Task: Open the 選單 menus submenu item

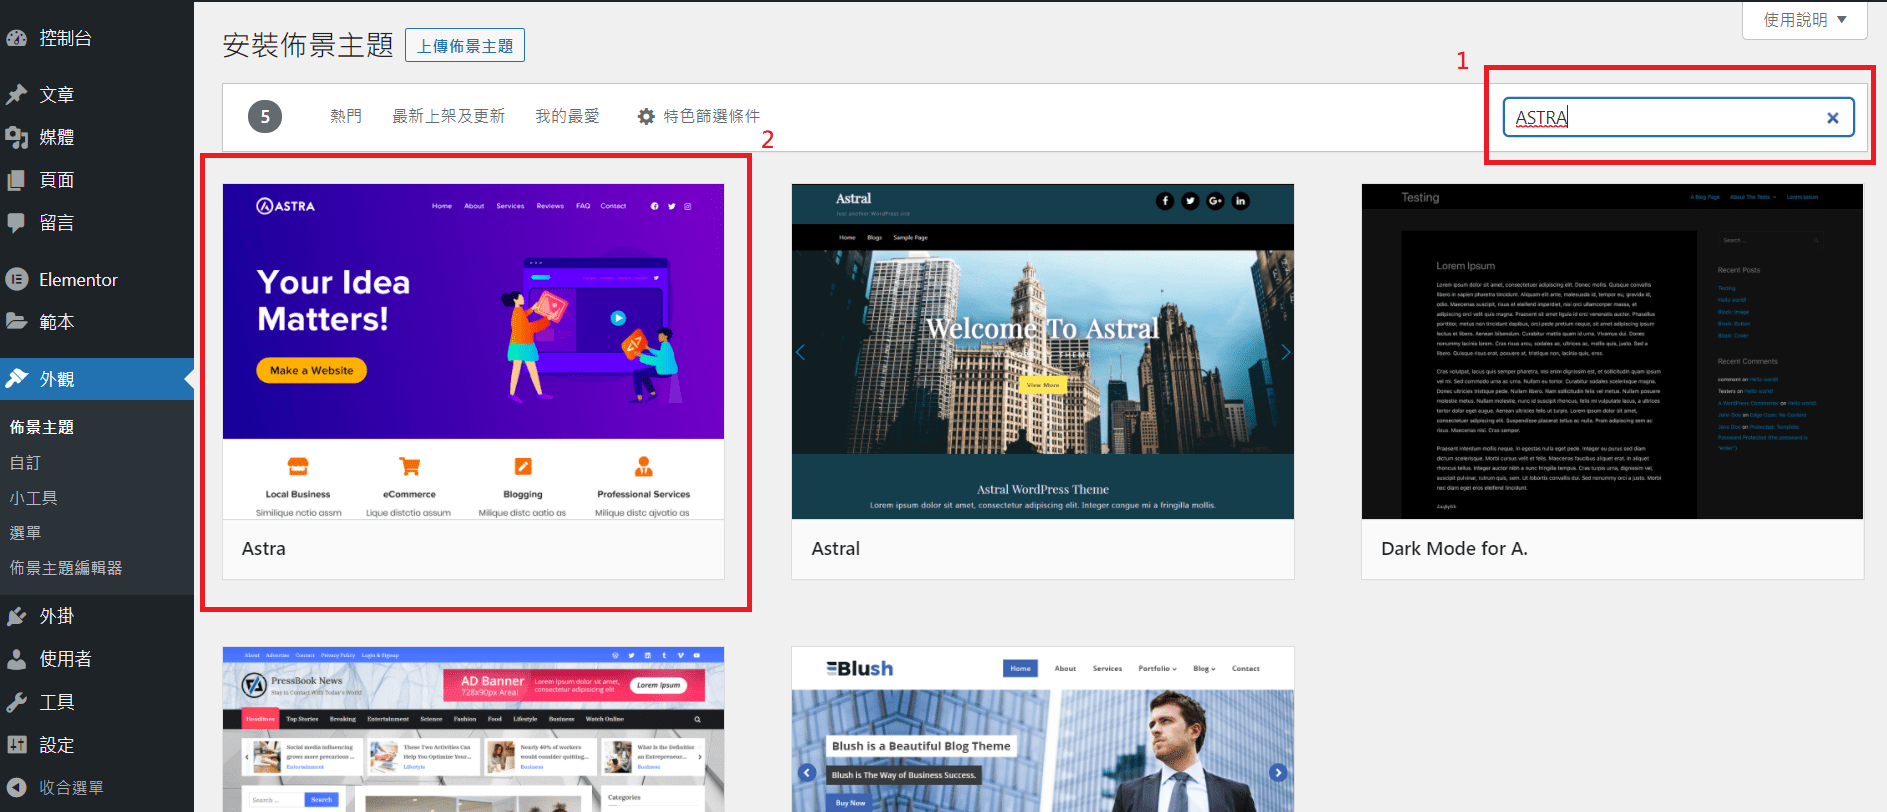Action: pos(25,533)
